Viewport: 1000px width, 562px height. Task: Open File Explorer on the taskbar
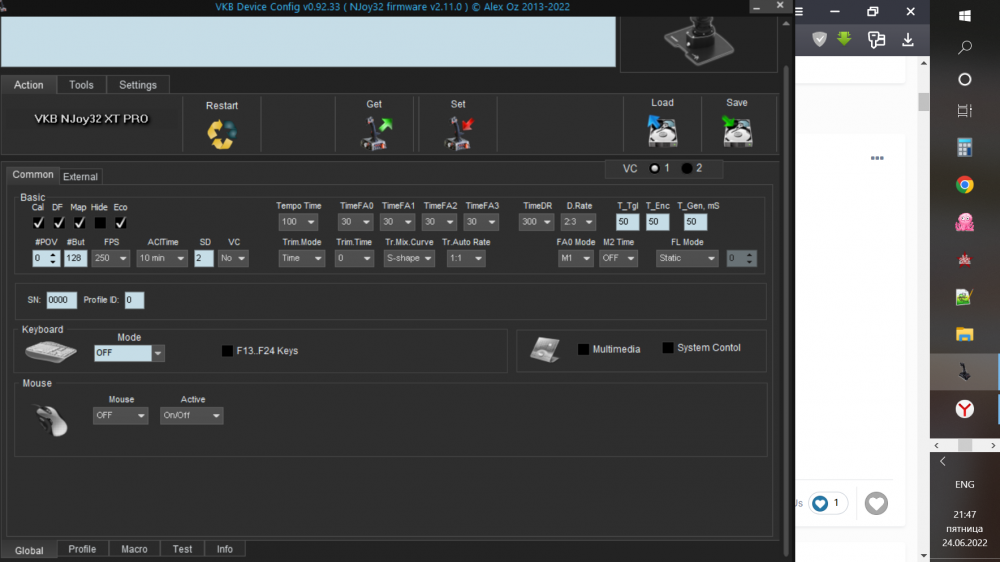click(x=964, y=334)
